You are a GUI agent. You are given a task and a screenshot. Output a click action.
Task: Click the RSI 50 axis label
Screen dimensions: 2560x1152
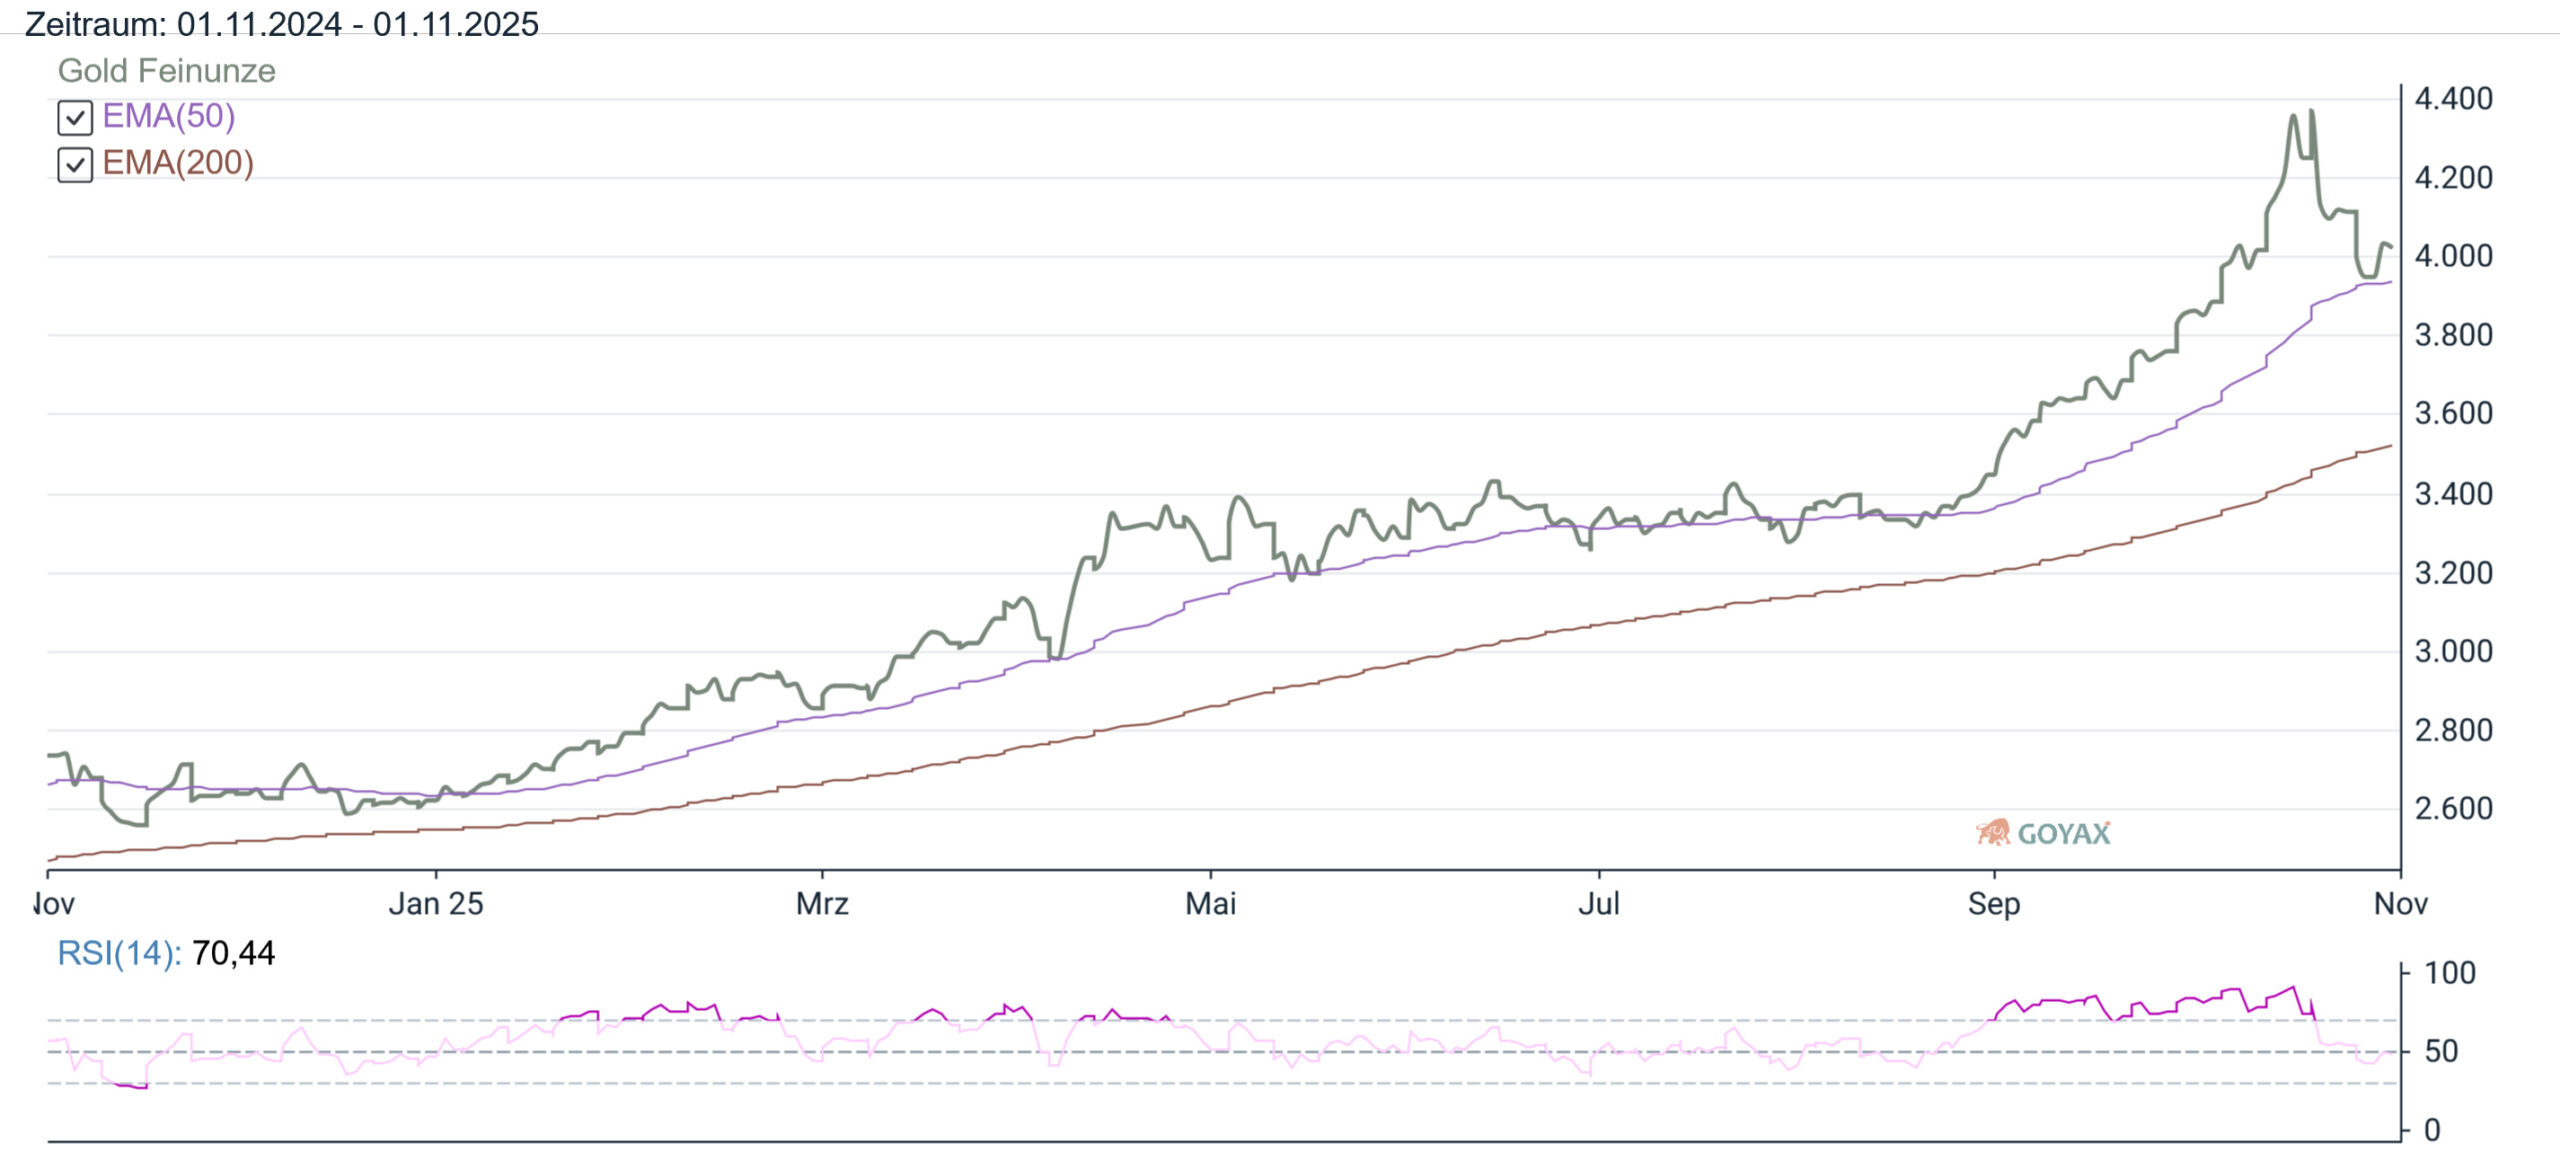(2441, 1051)
